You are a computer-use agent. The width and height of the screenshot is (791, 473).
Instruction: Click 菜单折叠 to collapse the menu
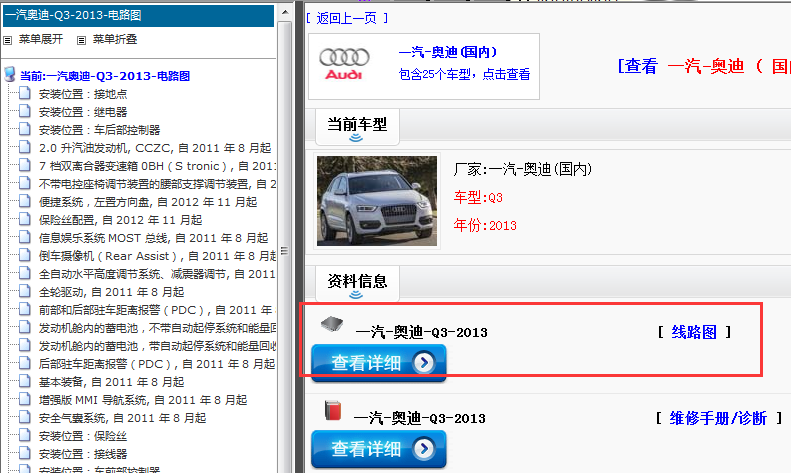point(115,39)
